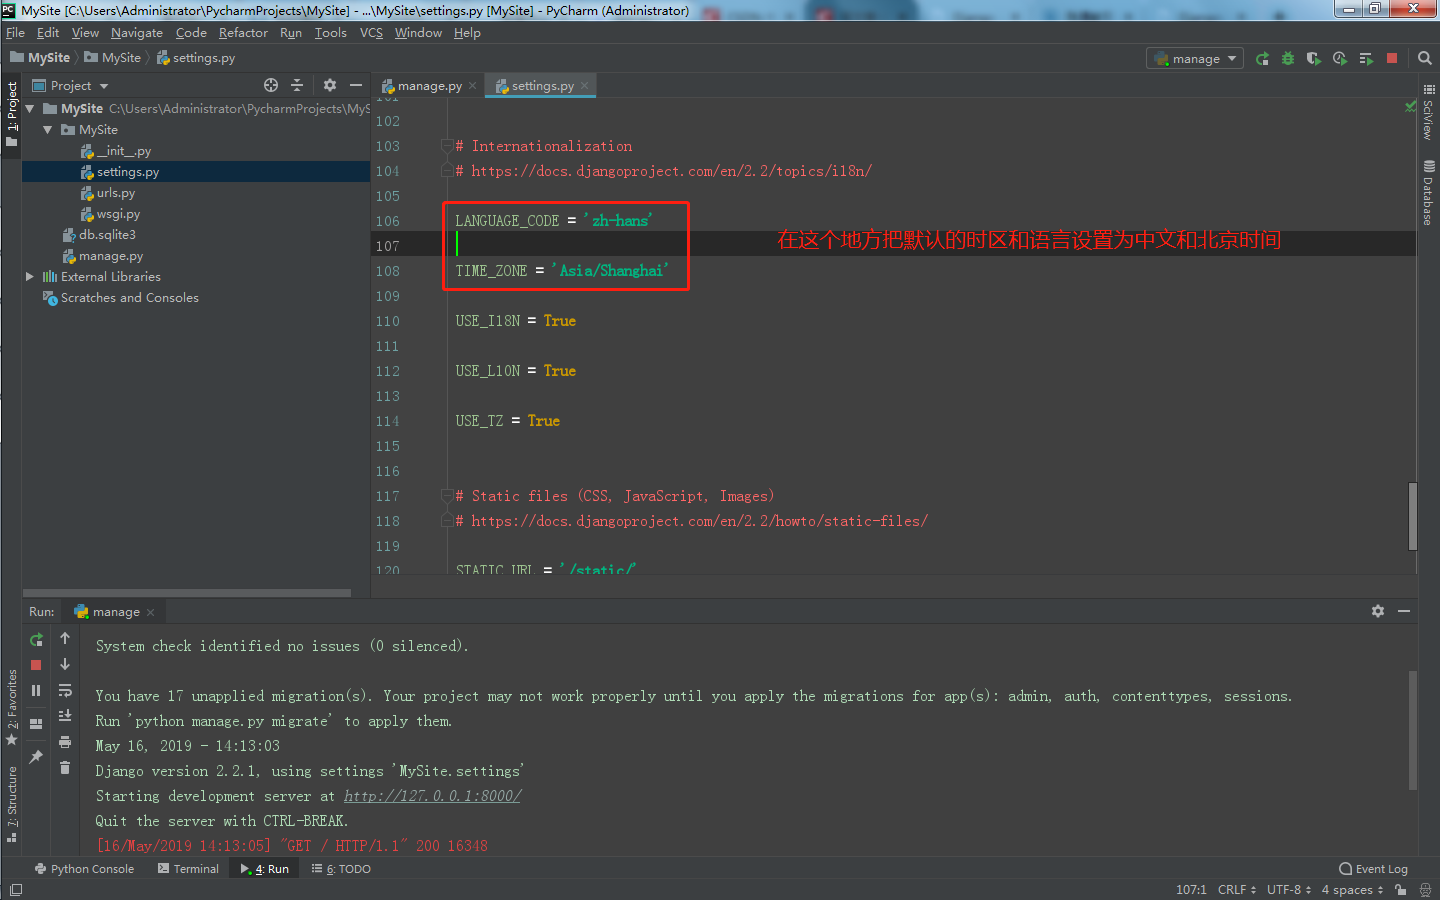The width and height of the screenshot is (1440, 900).
Task: Start debugging with the bug icon
Action: pos(1288,57)
